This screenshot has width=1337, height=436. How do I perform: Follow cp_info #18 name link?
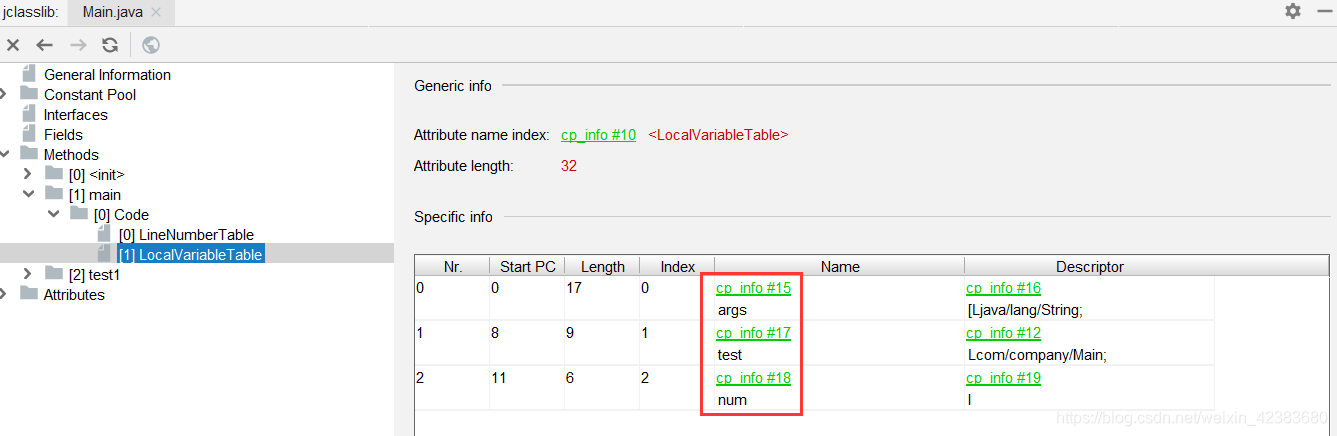[753, 378]
